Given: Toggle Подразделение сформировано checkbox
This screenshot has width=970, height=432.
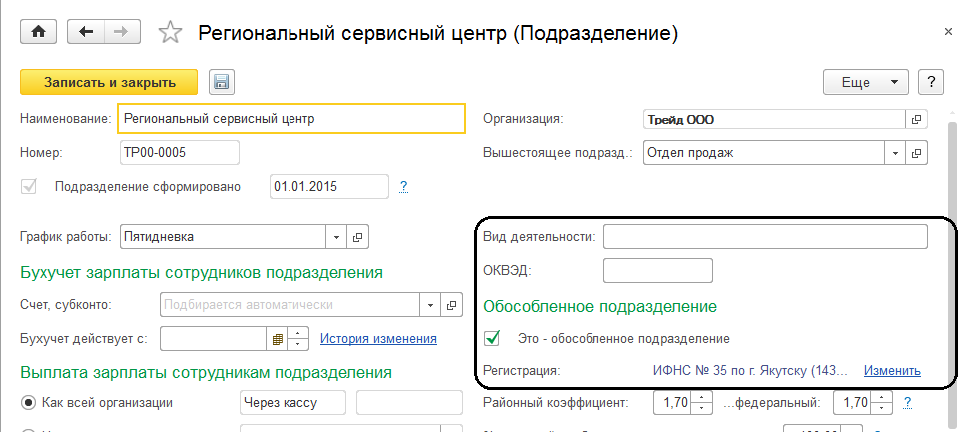Looking at the screenshot, I should pos(29,186).
